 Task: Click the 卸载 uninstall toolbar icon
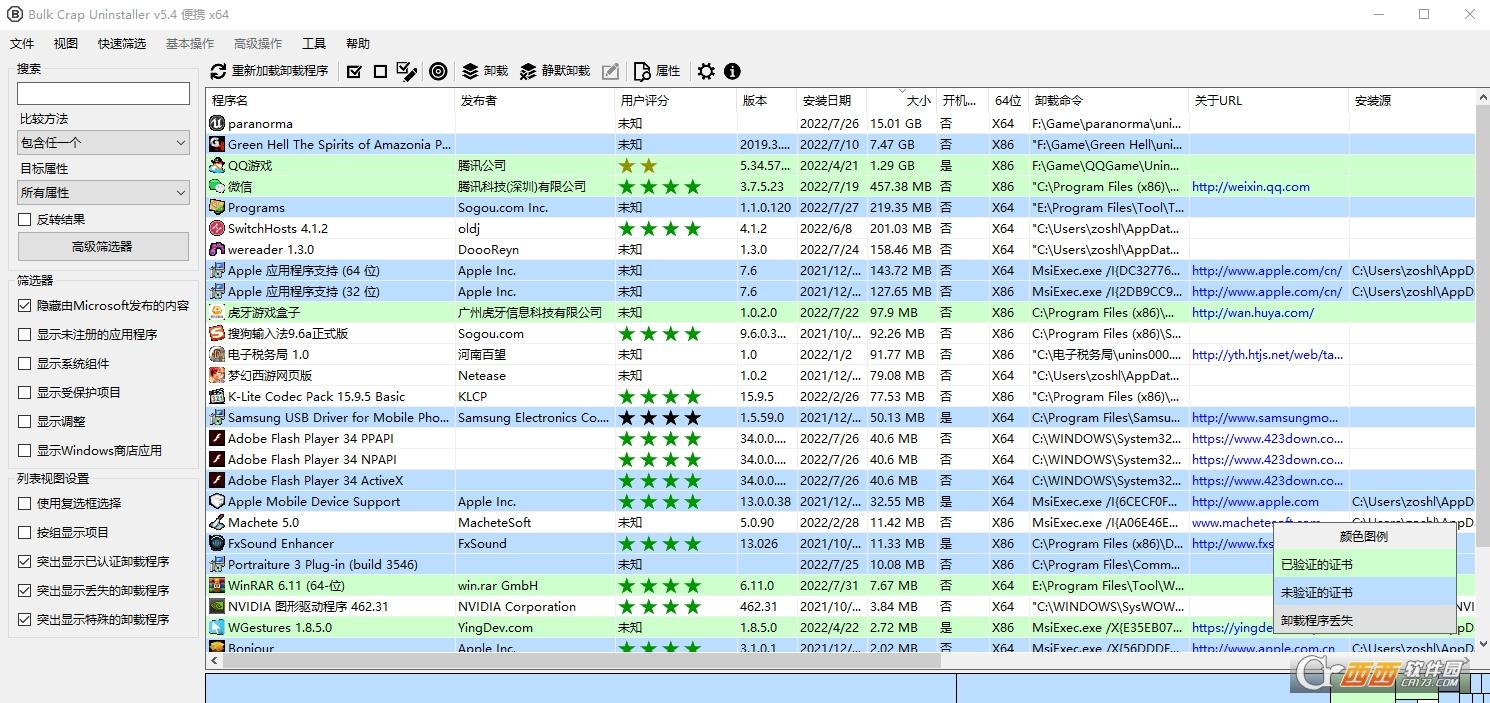[470, 71]
